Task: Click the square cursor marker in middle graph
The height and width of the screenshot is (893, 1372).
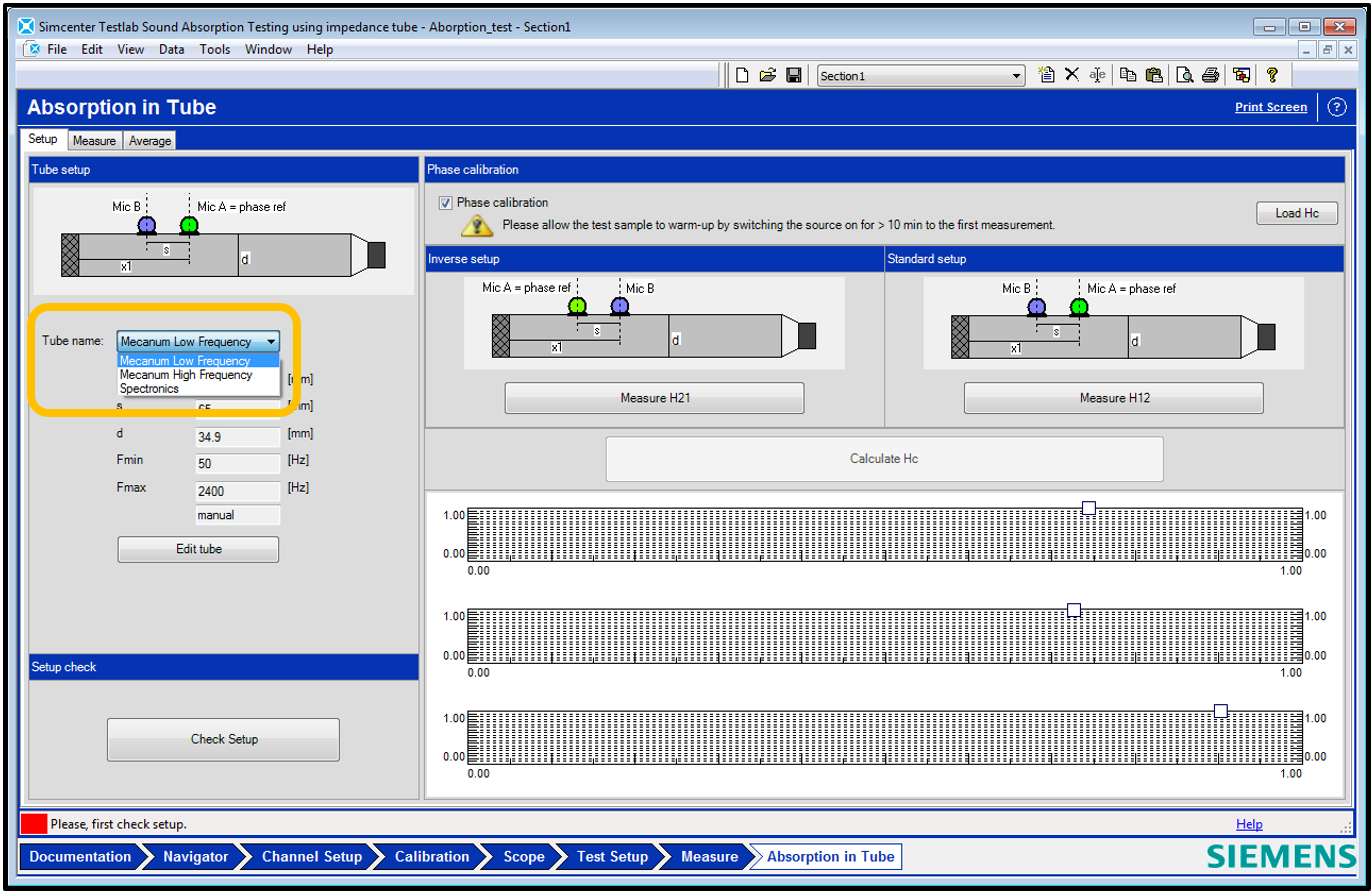Action: pos(1074,609)
